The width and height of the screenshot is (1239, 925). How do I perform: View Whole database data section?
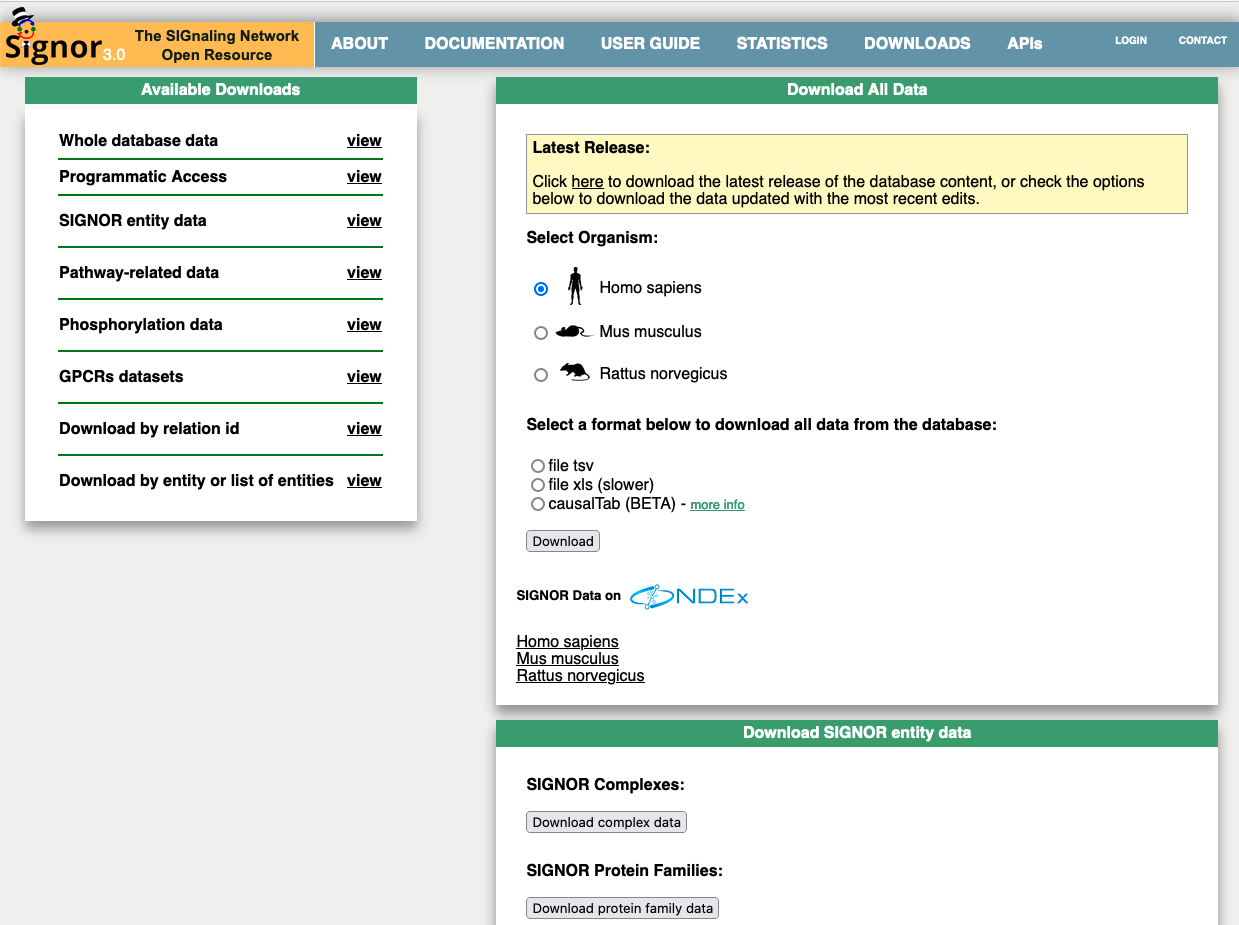364,141
